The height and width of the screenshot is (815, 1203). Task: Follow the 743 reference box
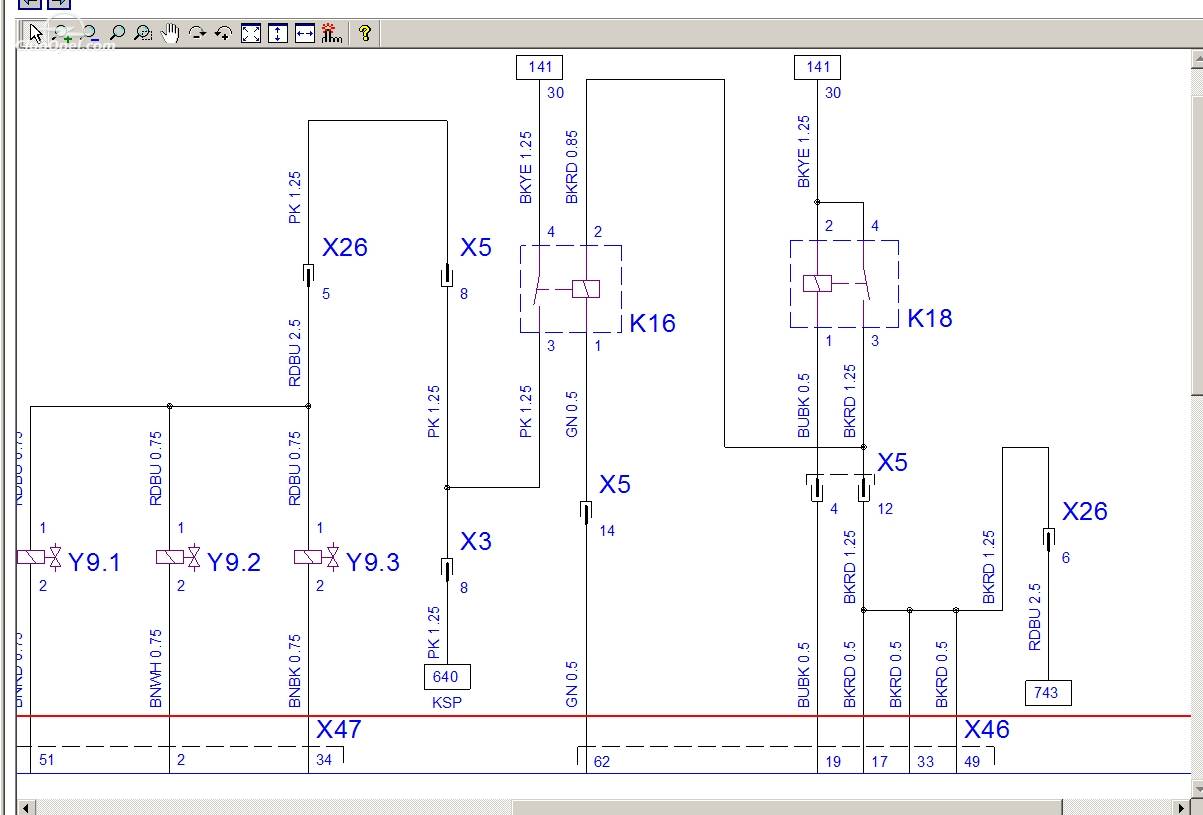pos(1048,692)
